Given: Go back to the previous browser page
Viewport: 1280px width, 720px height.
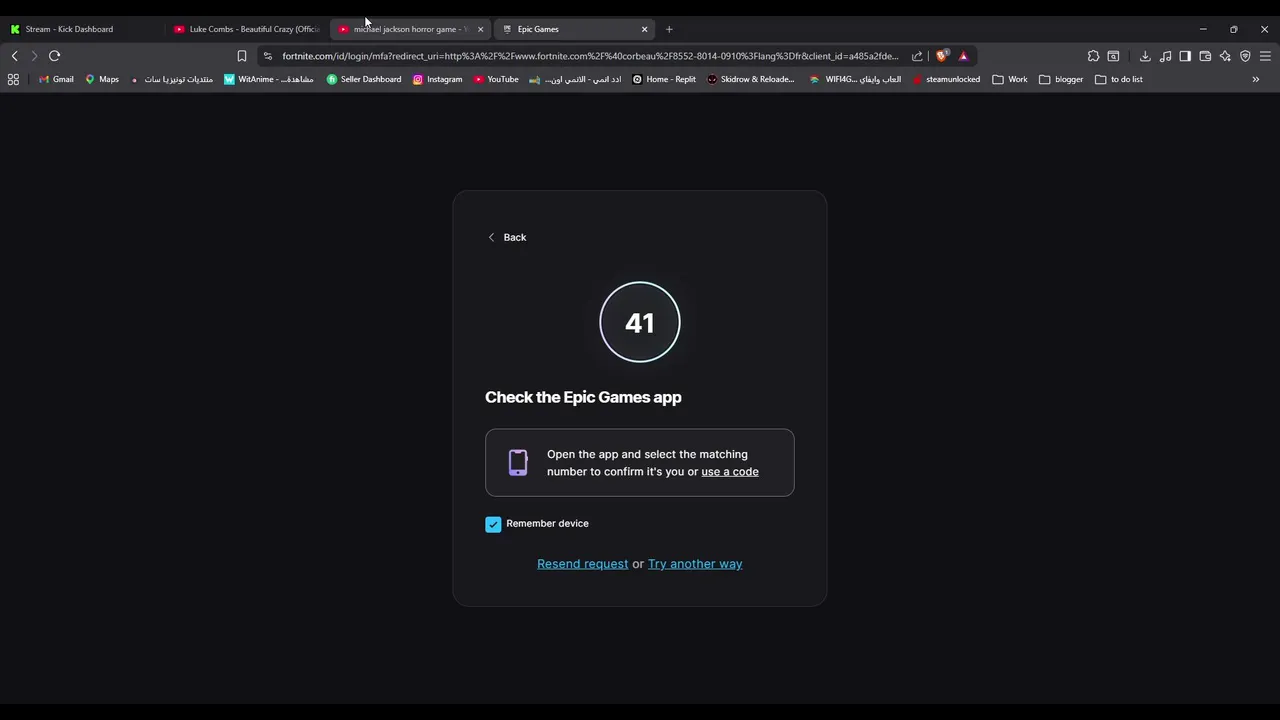Looking at the screenshot, I should coord(14,56).
